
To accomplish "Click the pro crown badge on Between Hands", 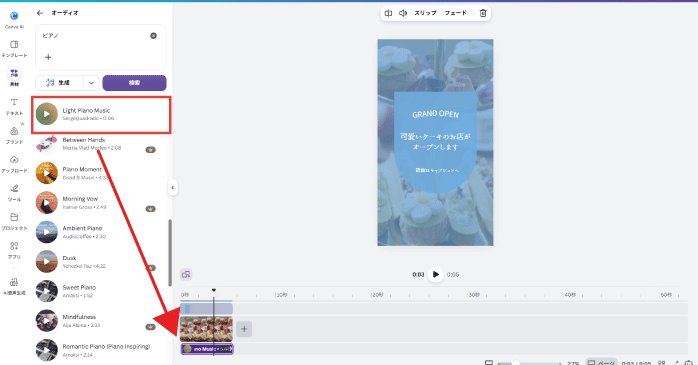I will pos(150,150).
